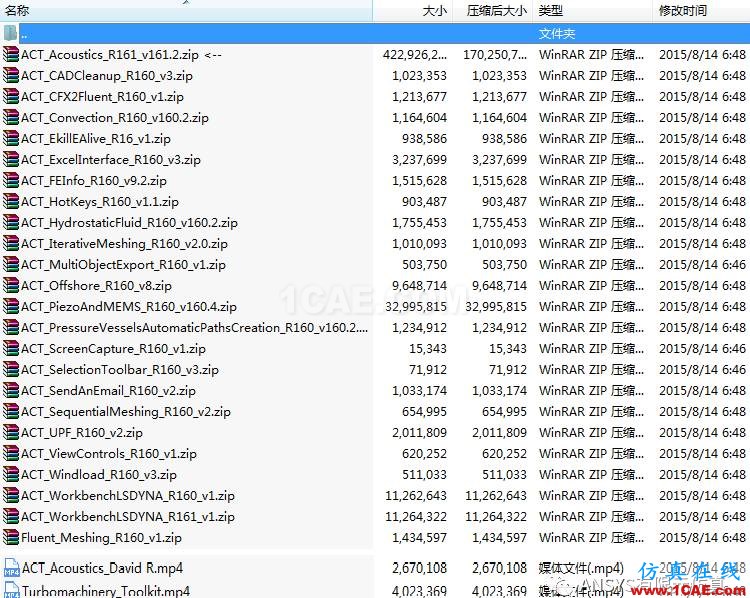Click the ACT_HotKeys_R160_v1.1 archive icon
This screenshot has height=598, width=750.
(x=11, y=202)
